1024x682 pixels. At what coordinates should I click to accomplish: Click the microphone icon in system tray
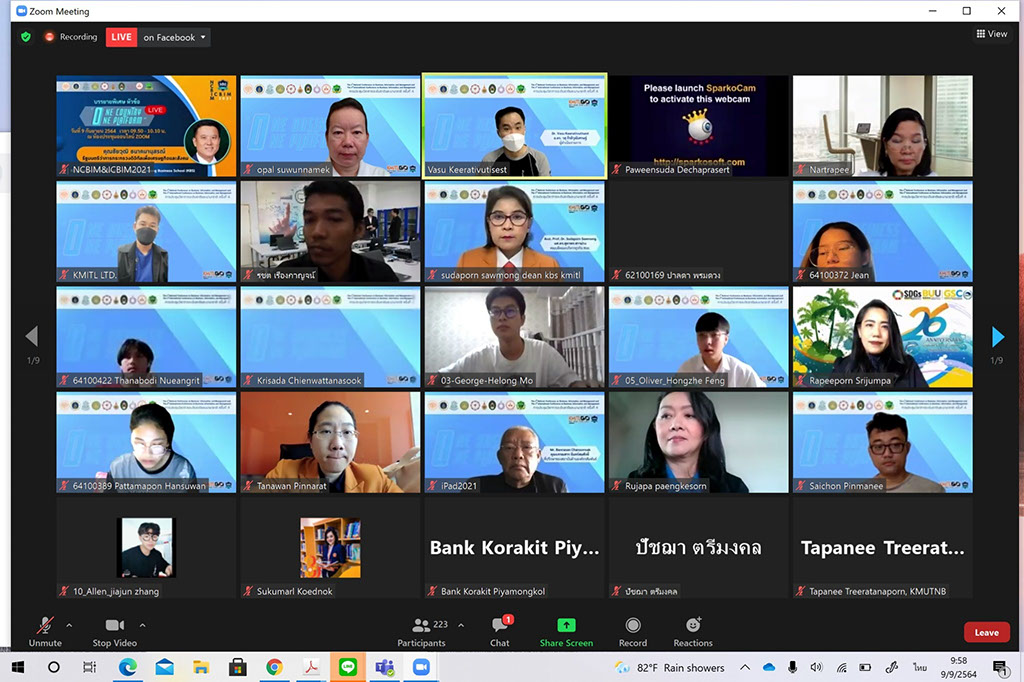[792, 668]
